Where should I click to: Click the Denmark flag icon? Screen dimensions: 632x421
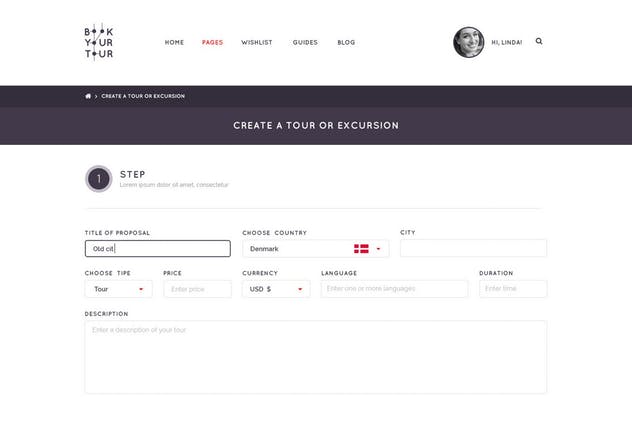click(361, 248)
